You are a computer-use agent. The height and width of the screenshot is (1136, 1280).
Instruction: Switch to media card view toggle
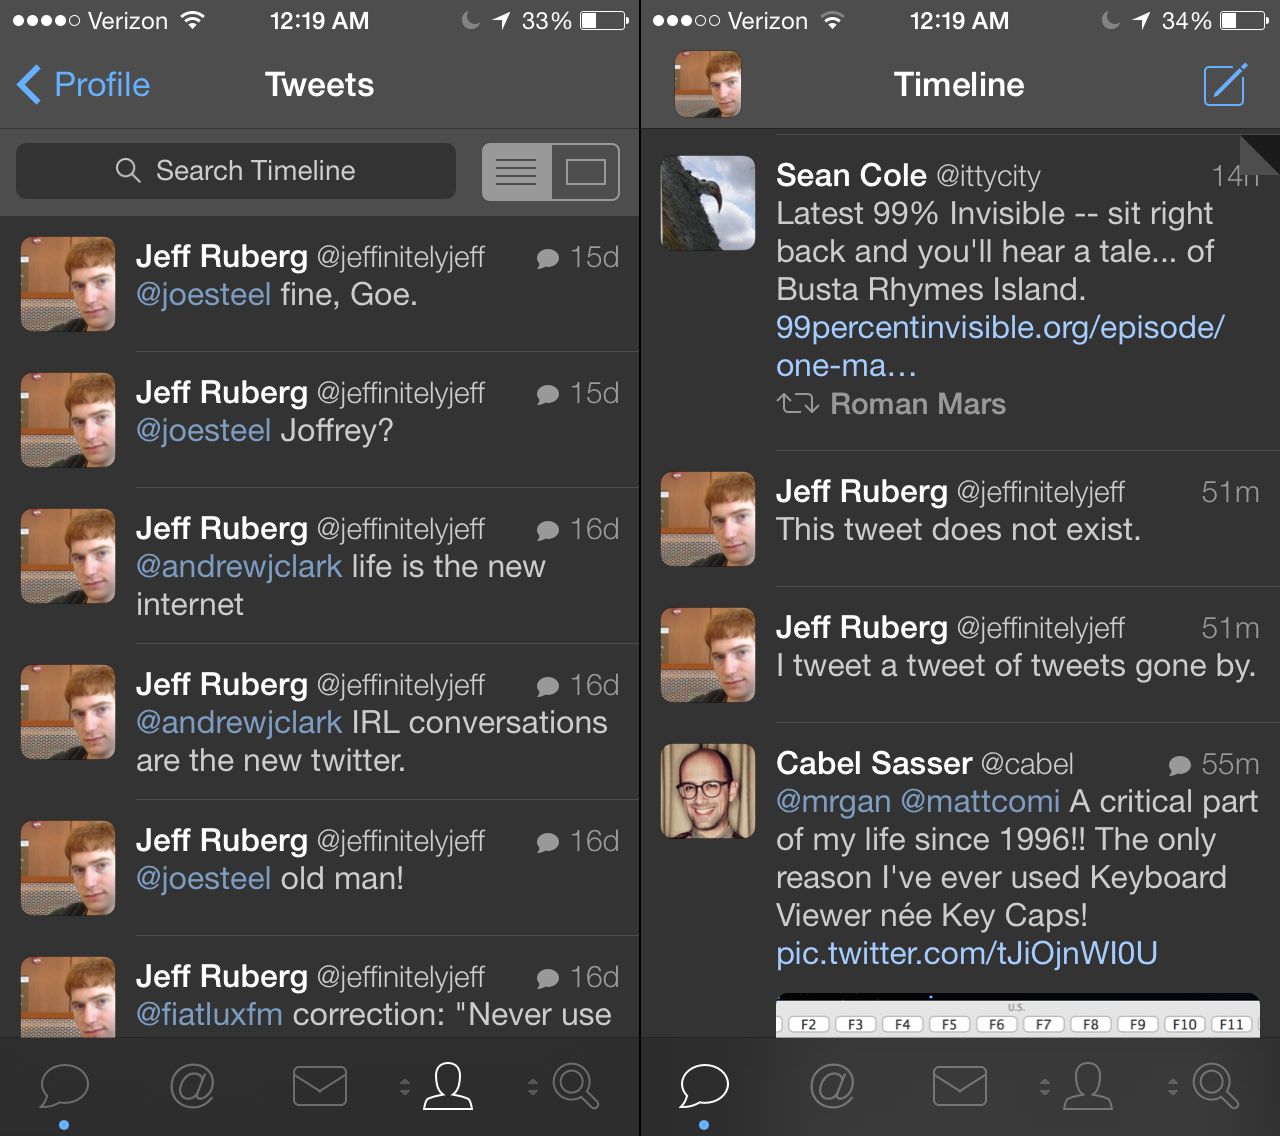pos(585,172)
